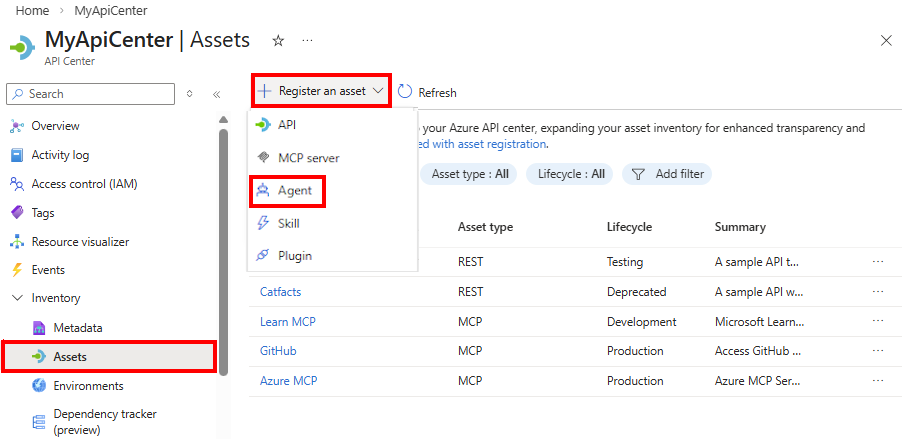Click the sidebar scrollbar up arrow

click(x=224, y=120)
